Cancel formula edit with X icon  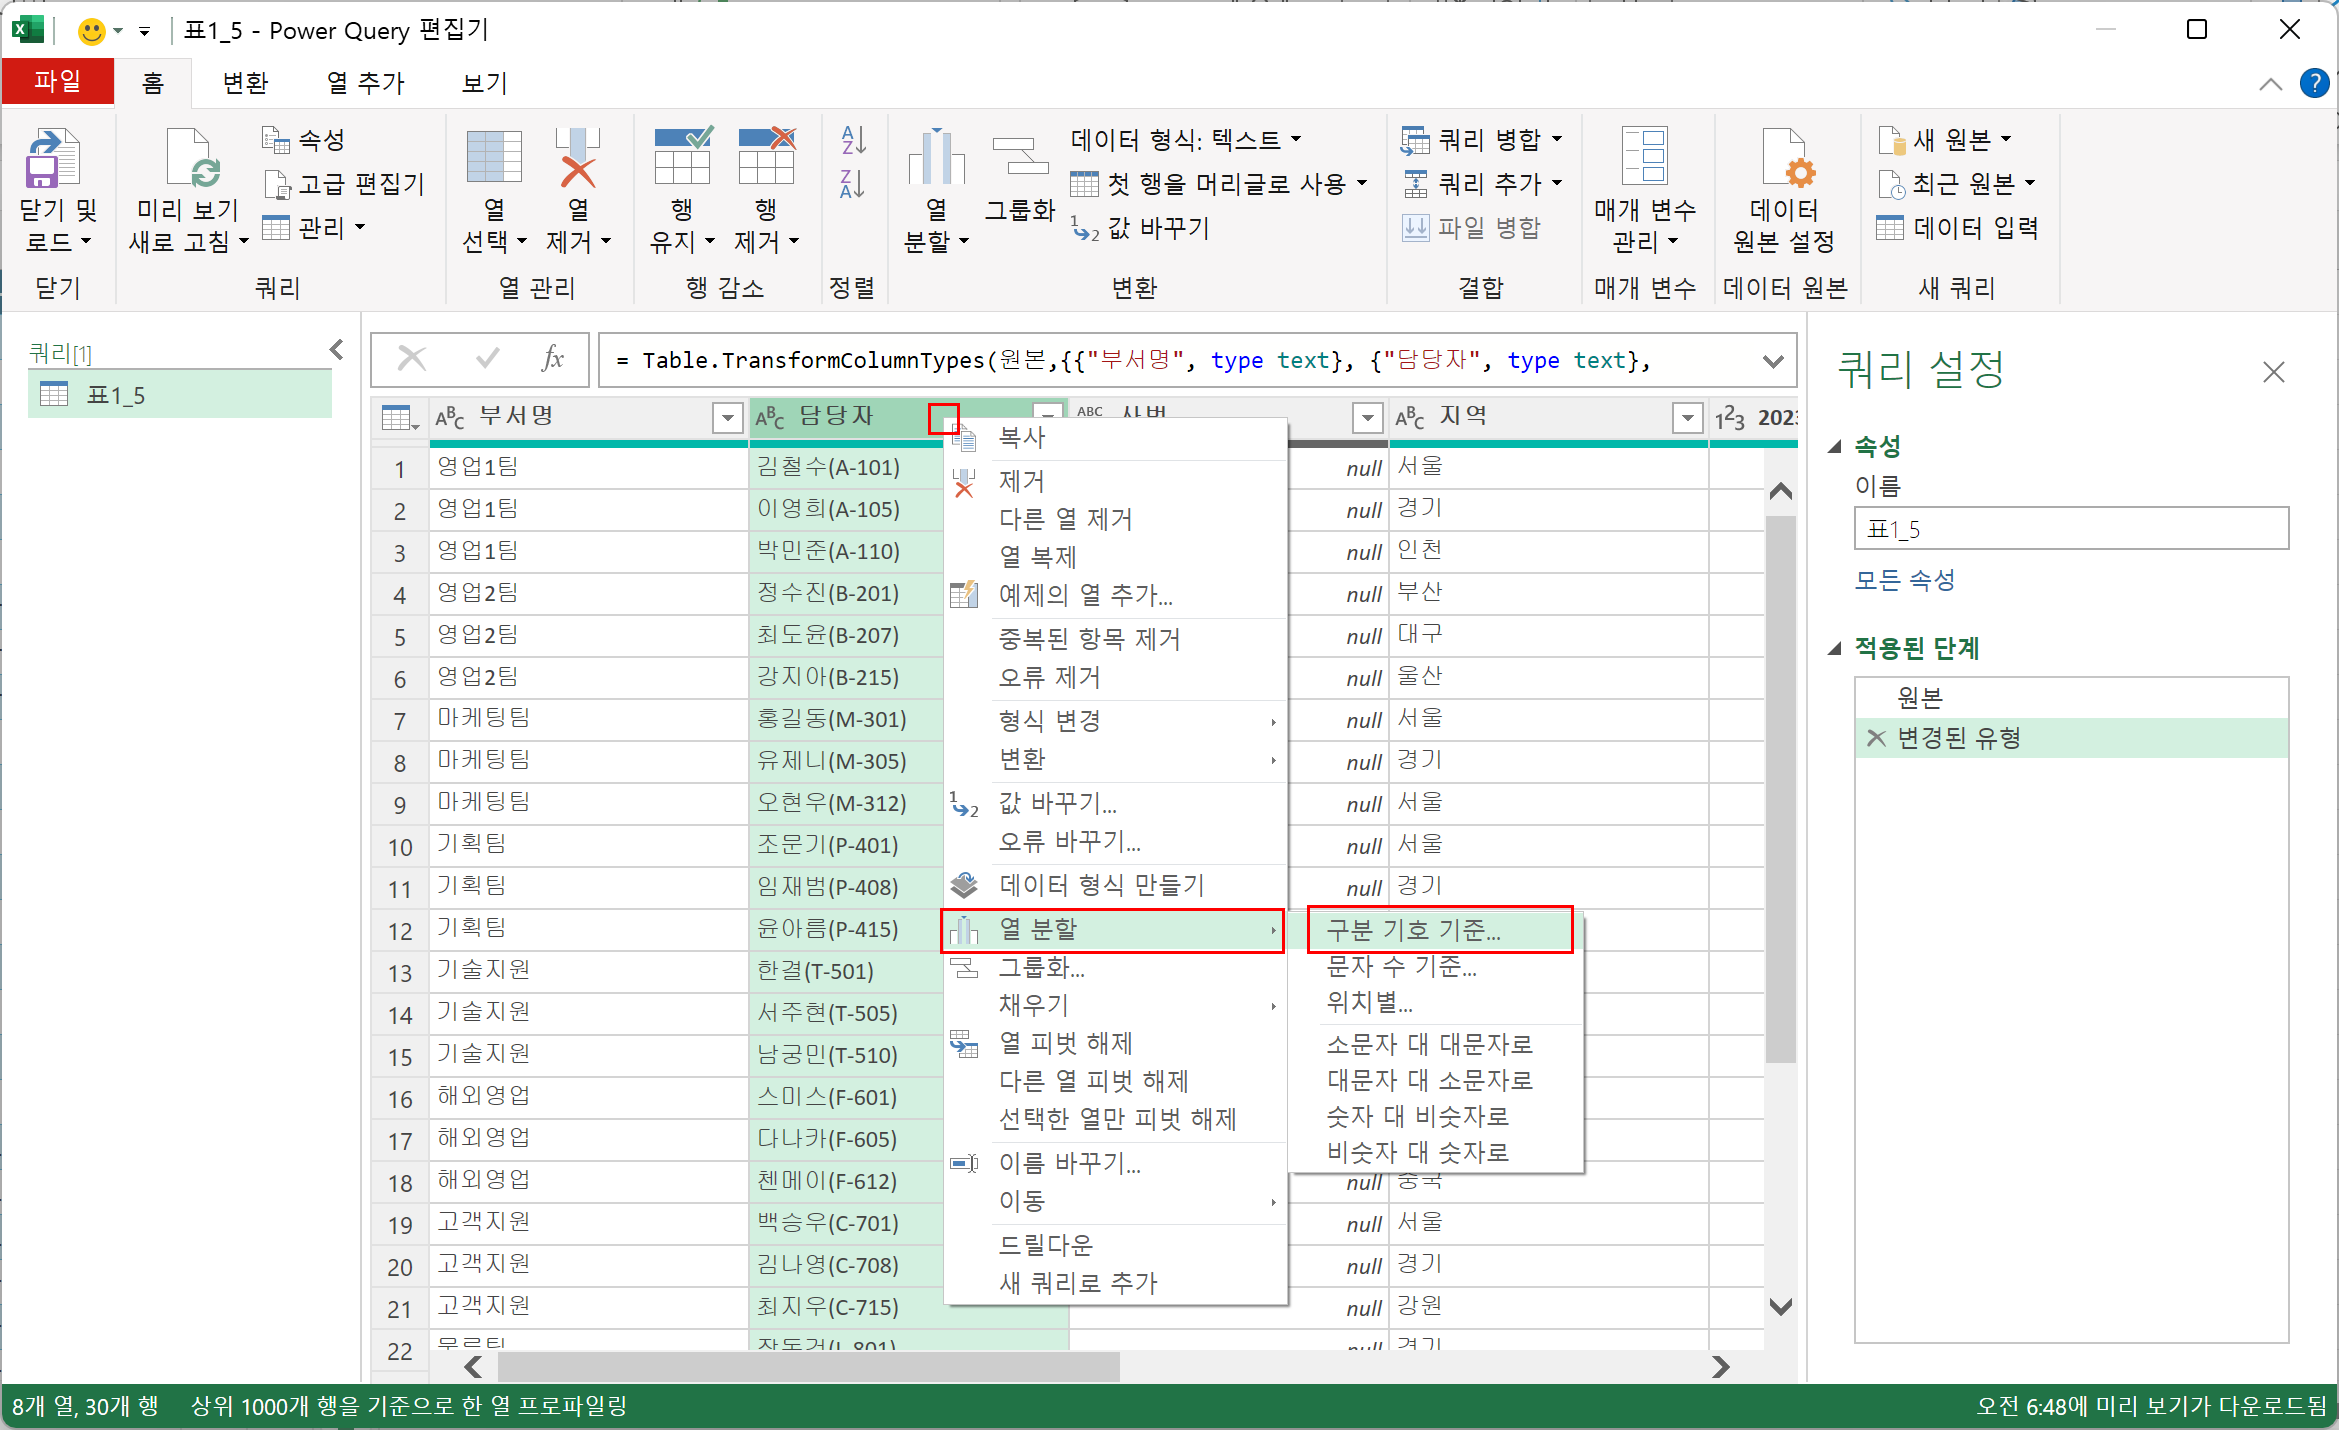[412, 358]
